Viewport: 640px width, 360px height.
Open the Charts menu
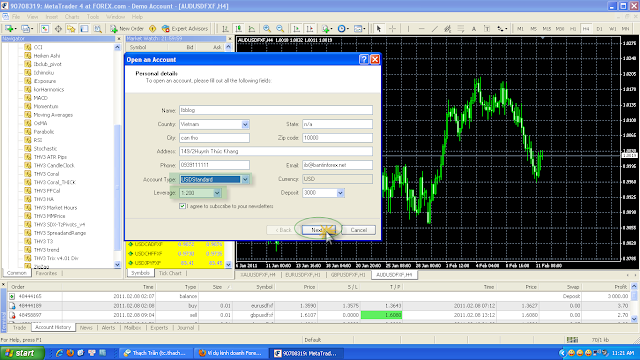[72, 17]
